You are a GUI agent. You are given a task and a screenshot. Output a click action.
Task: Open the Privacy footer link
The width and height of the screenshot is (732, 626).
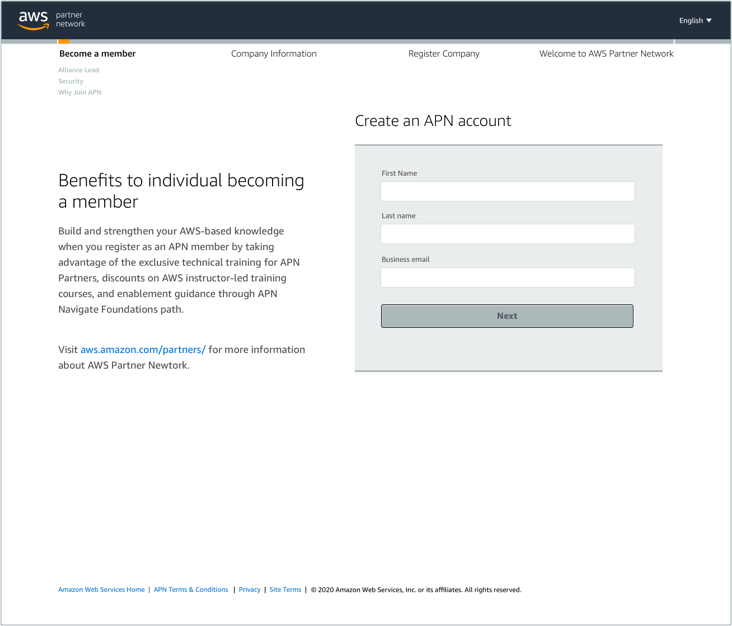pos(249,590)
